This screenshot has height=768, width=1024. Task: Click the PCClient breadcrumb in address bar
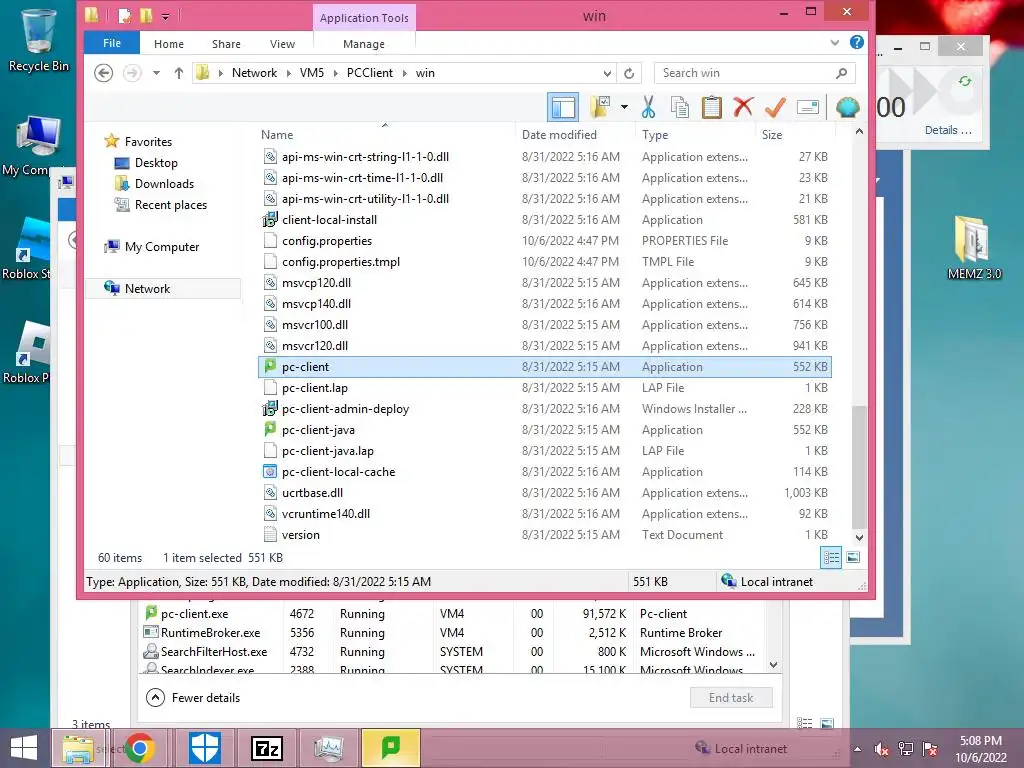point(370,72)
